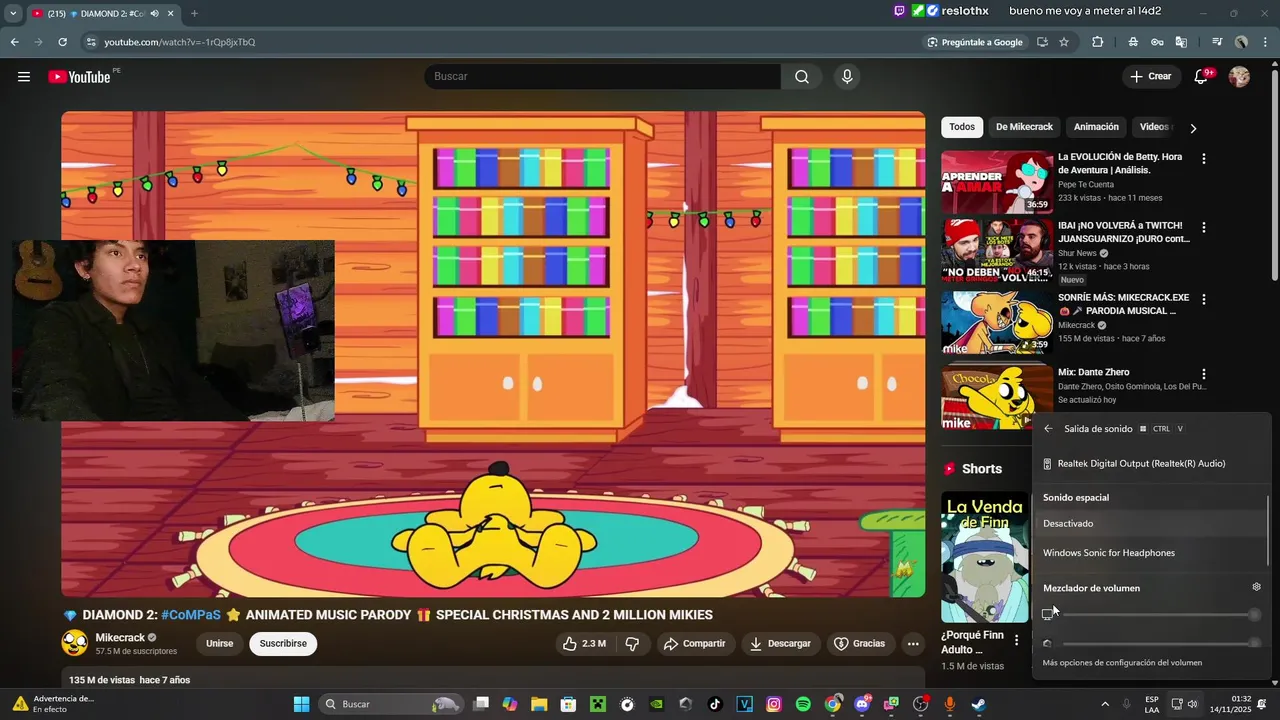Image resolution: width=1280 pixels, height=720 pixels.
Task: Click the Google Translate extension icon
Action: pyautogui.click(x=1181, y=42)
